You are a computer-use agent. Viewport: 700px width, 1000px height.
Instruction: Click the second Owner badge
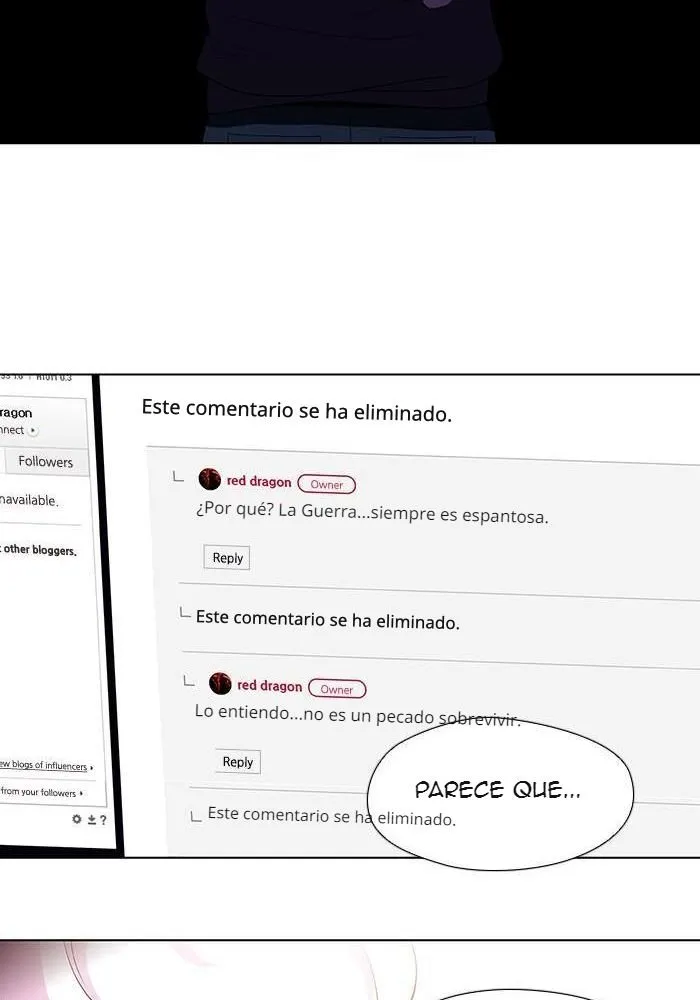click(x=337, y=689)
